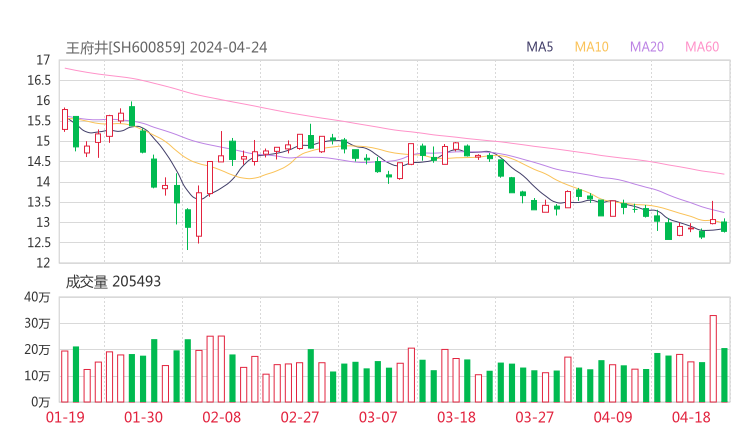
Task: Click the 01-30 date label
Action: 143,417
